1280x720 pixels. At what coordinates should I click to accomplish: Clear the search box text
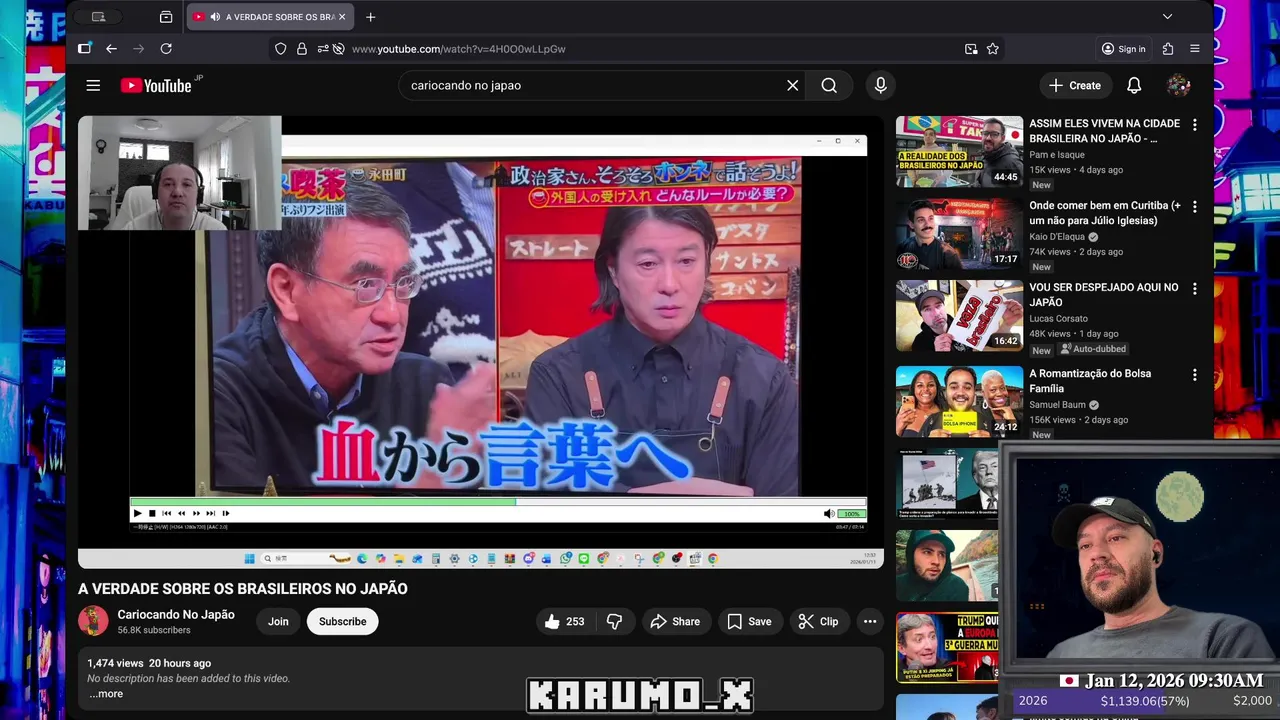[x=793, y=85]
